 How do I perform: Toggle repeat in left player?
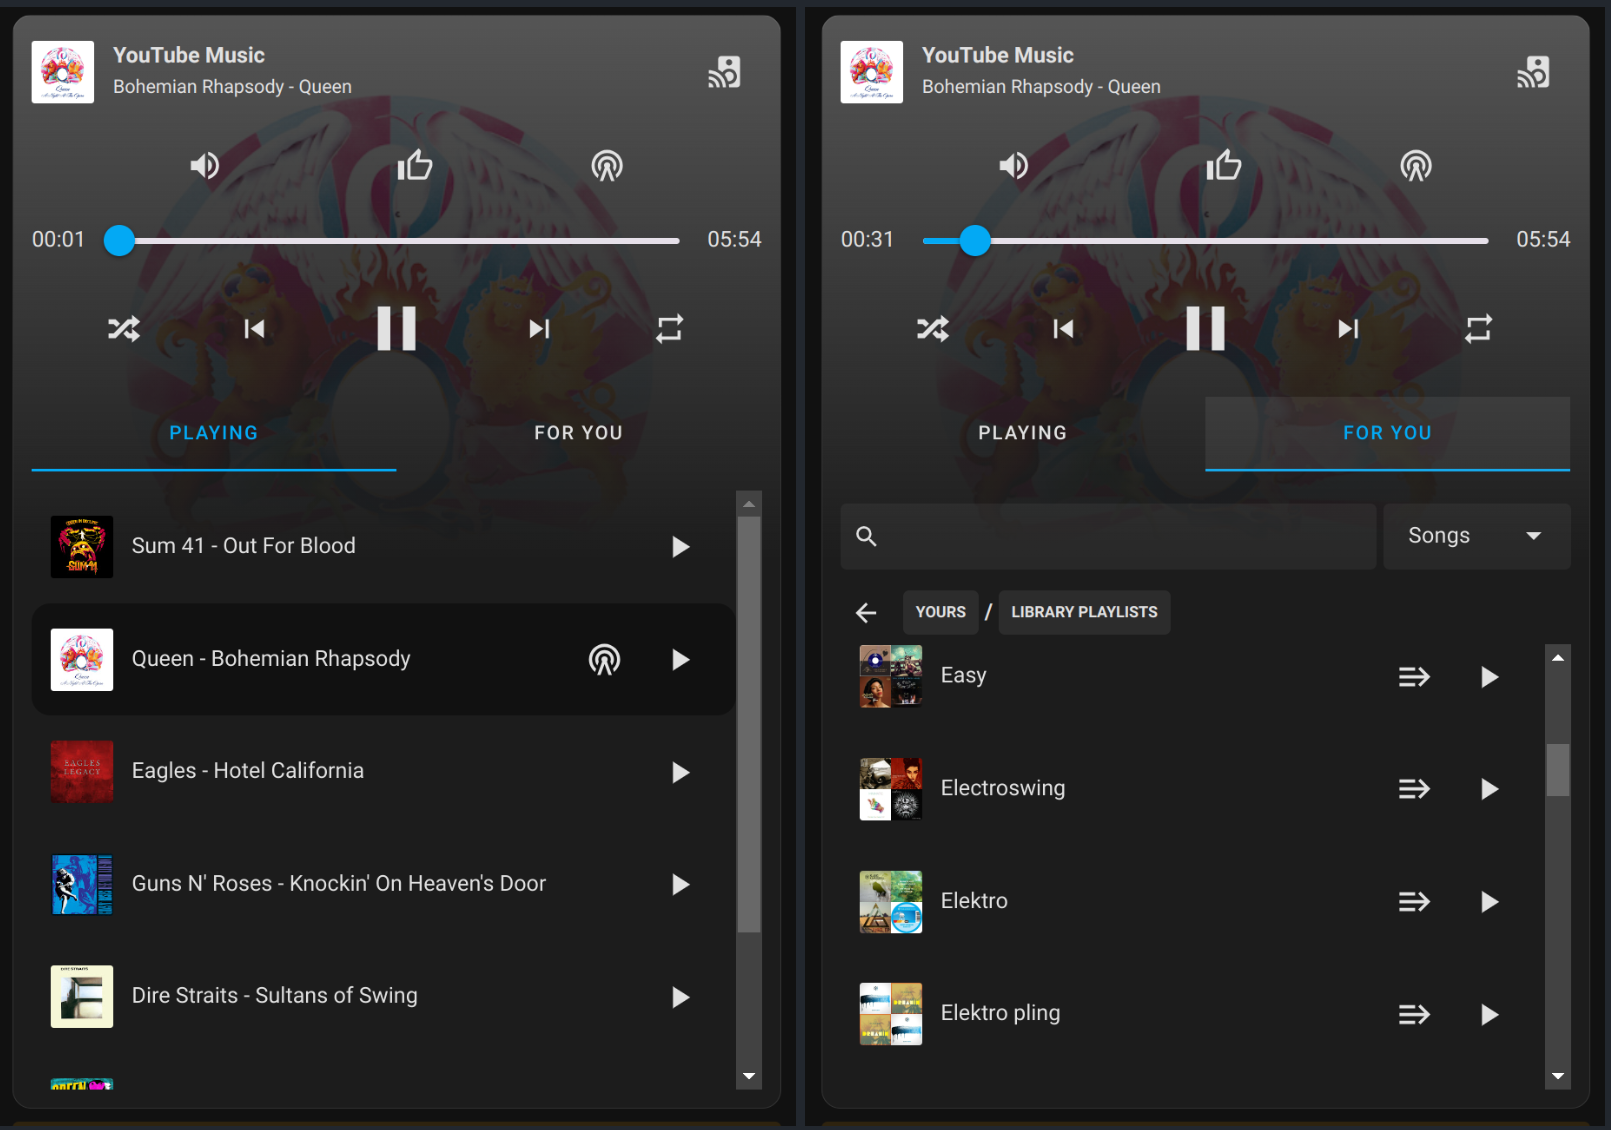[x=670, y=328]
